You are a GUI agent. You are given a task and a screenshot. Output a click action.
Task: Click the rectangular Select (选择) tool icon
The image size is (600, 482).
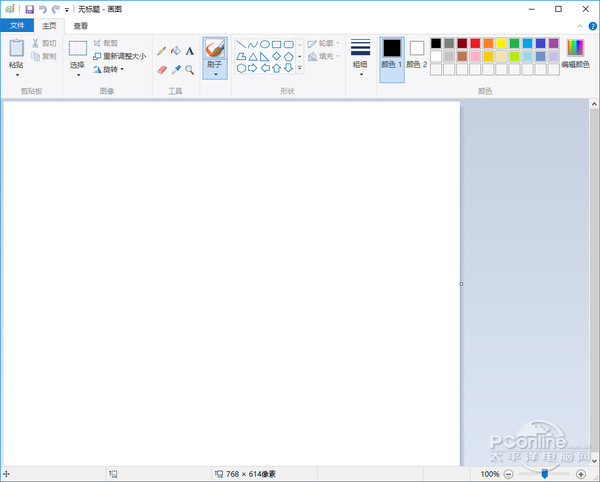coord(78,49)
